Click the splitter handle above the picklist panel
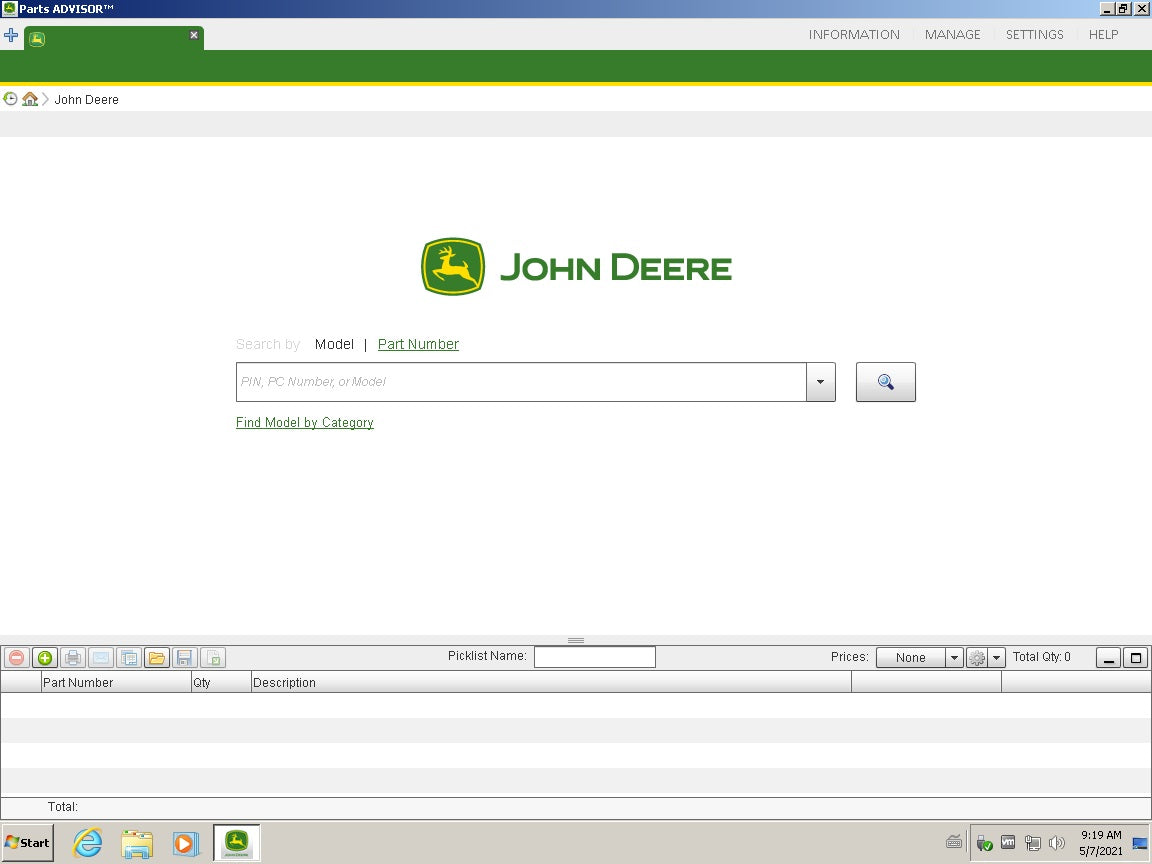 pos(576,640)
